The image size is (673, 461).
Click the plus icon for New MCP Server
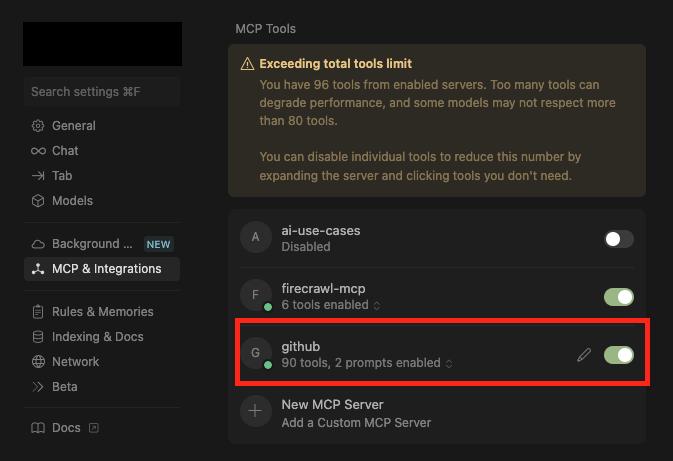click(x=256, y=412)
